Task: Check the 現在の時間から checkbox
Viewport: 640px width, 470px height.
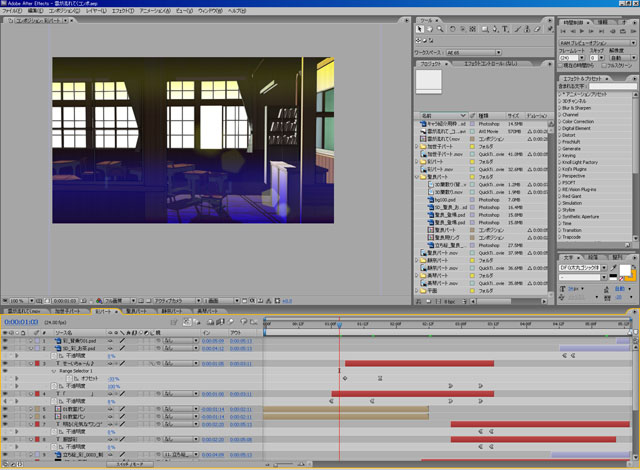Action: pyautogui.click(x=561, y=65)
